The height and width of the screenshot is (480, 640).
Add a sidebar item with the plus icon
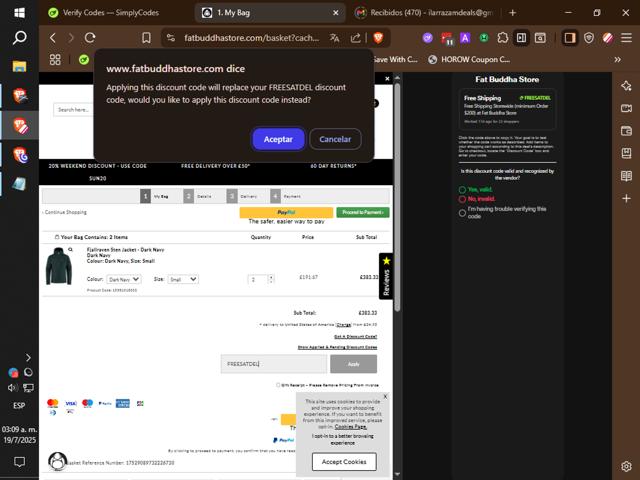tap(627, 199)
